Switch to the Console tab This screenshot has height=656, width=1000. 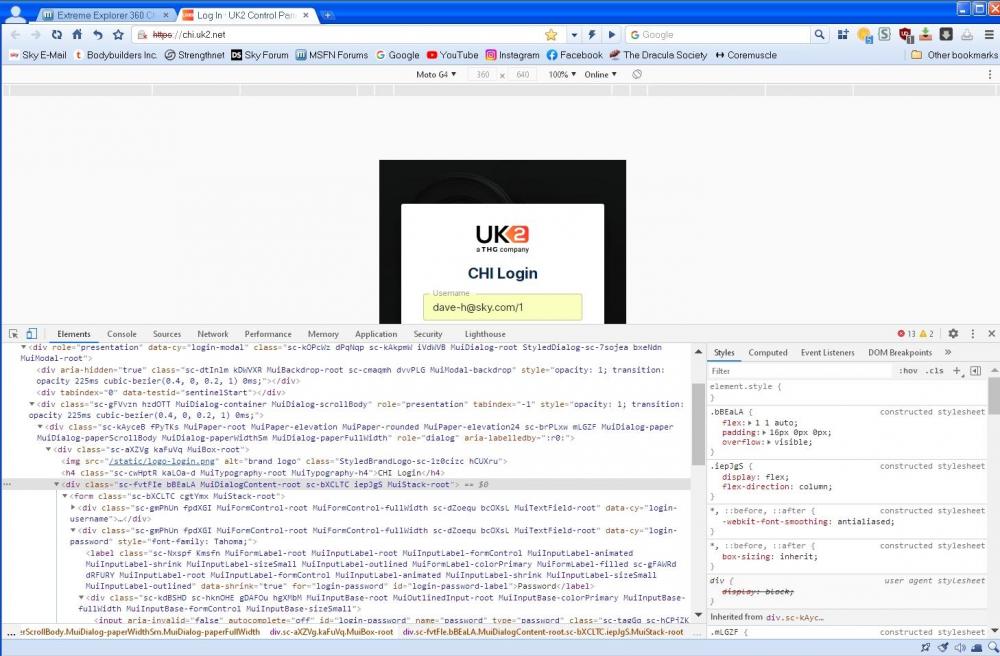point(122,334)
